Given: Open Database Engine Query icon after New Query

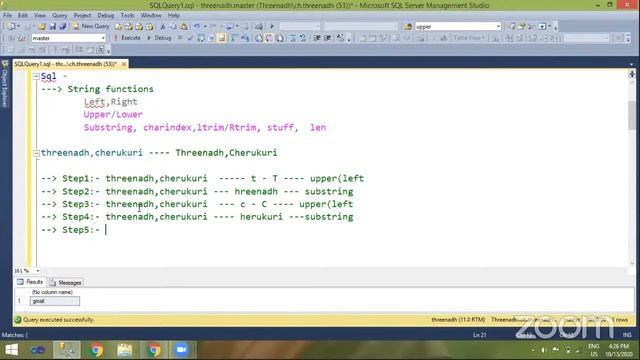Looking at the screenshot, I should point(118,27).
